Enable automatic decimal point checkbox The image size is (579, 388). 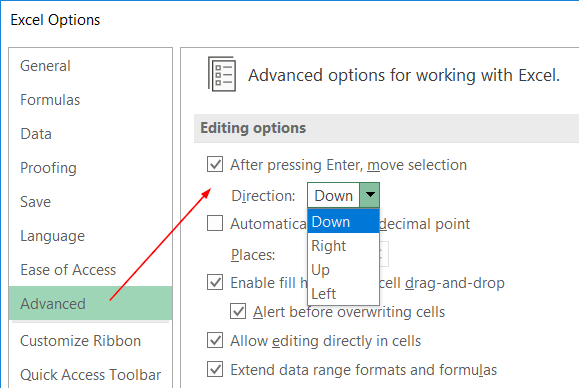(x=215, y=223)
